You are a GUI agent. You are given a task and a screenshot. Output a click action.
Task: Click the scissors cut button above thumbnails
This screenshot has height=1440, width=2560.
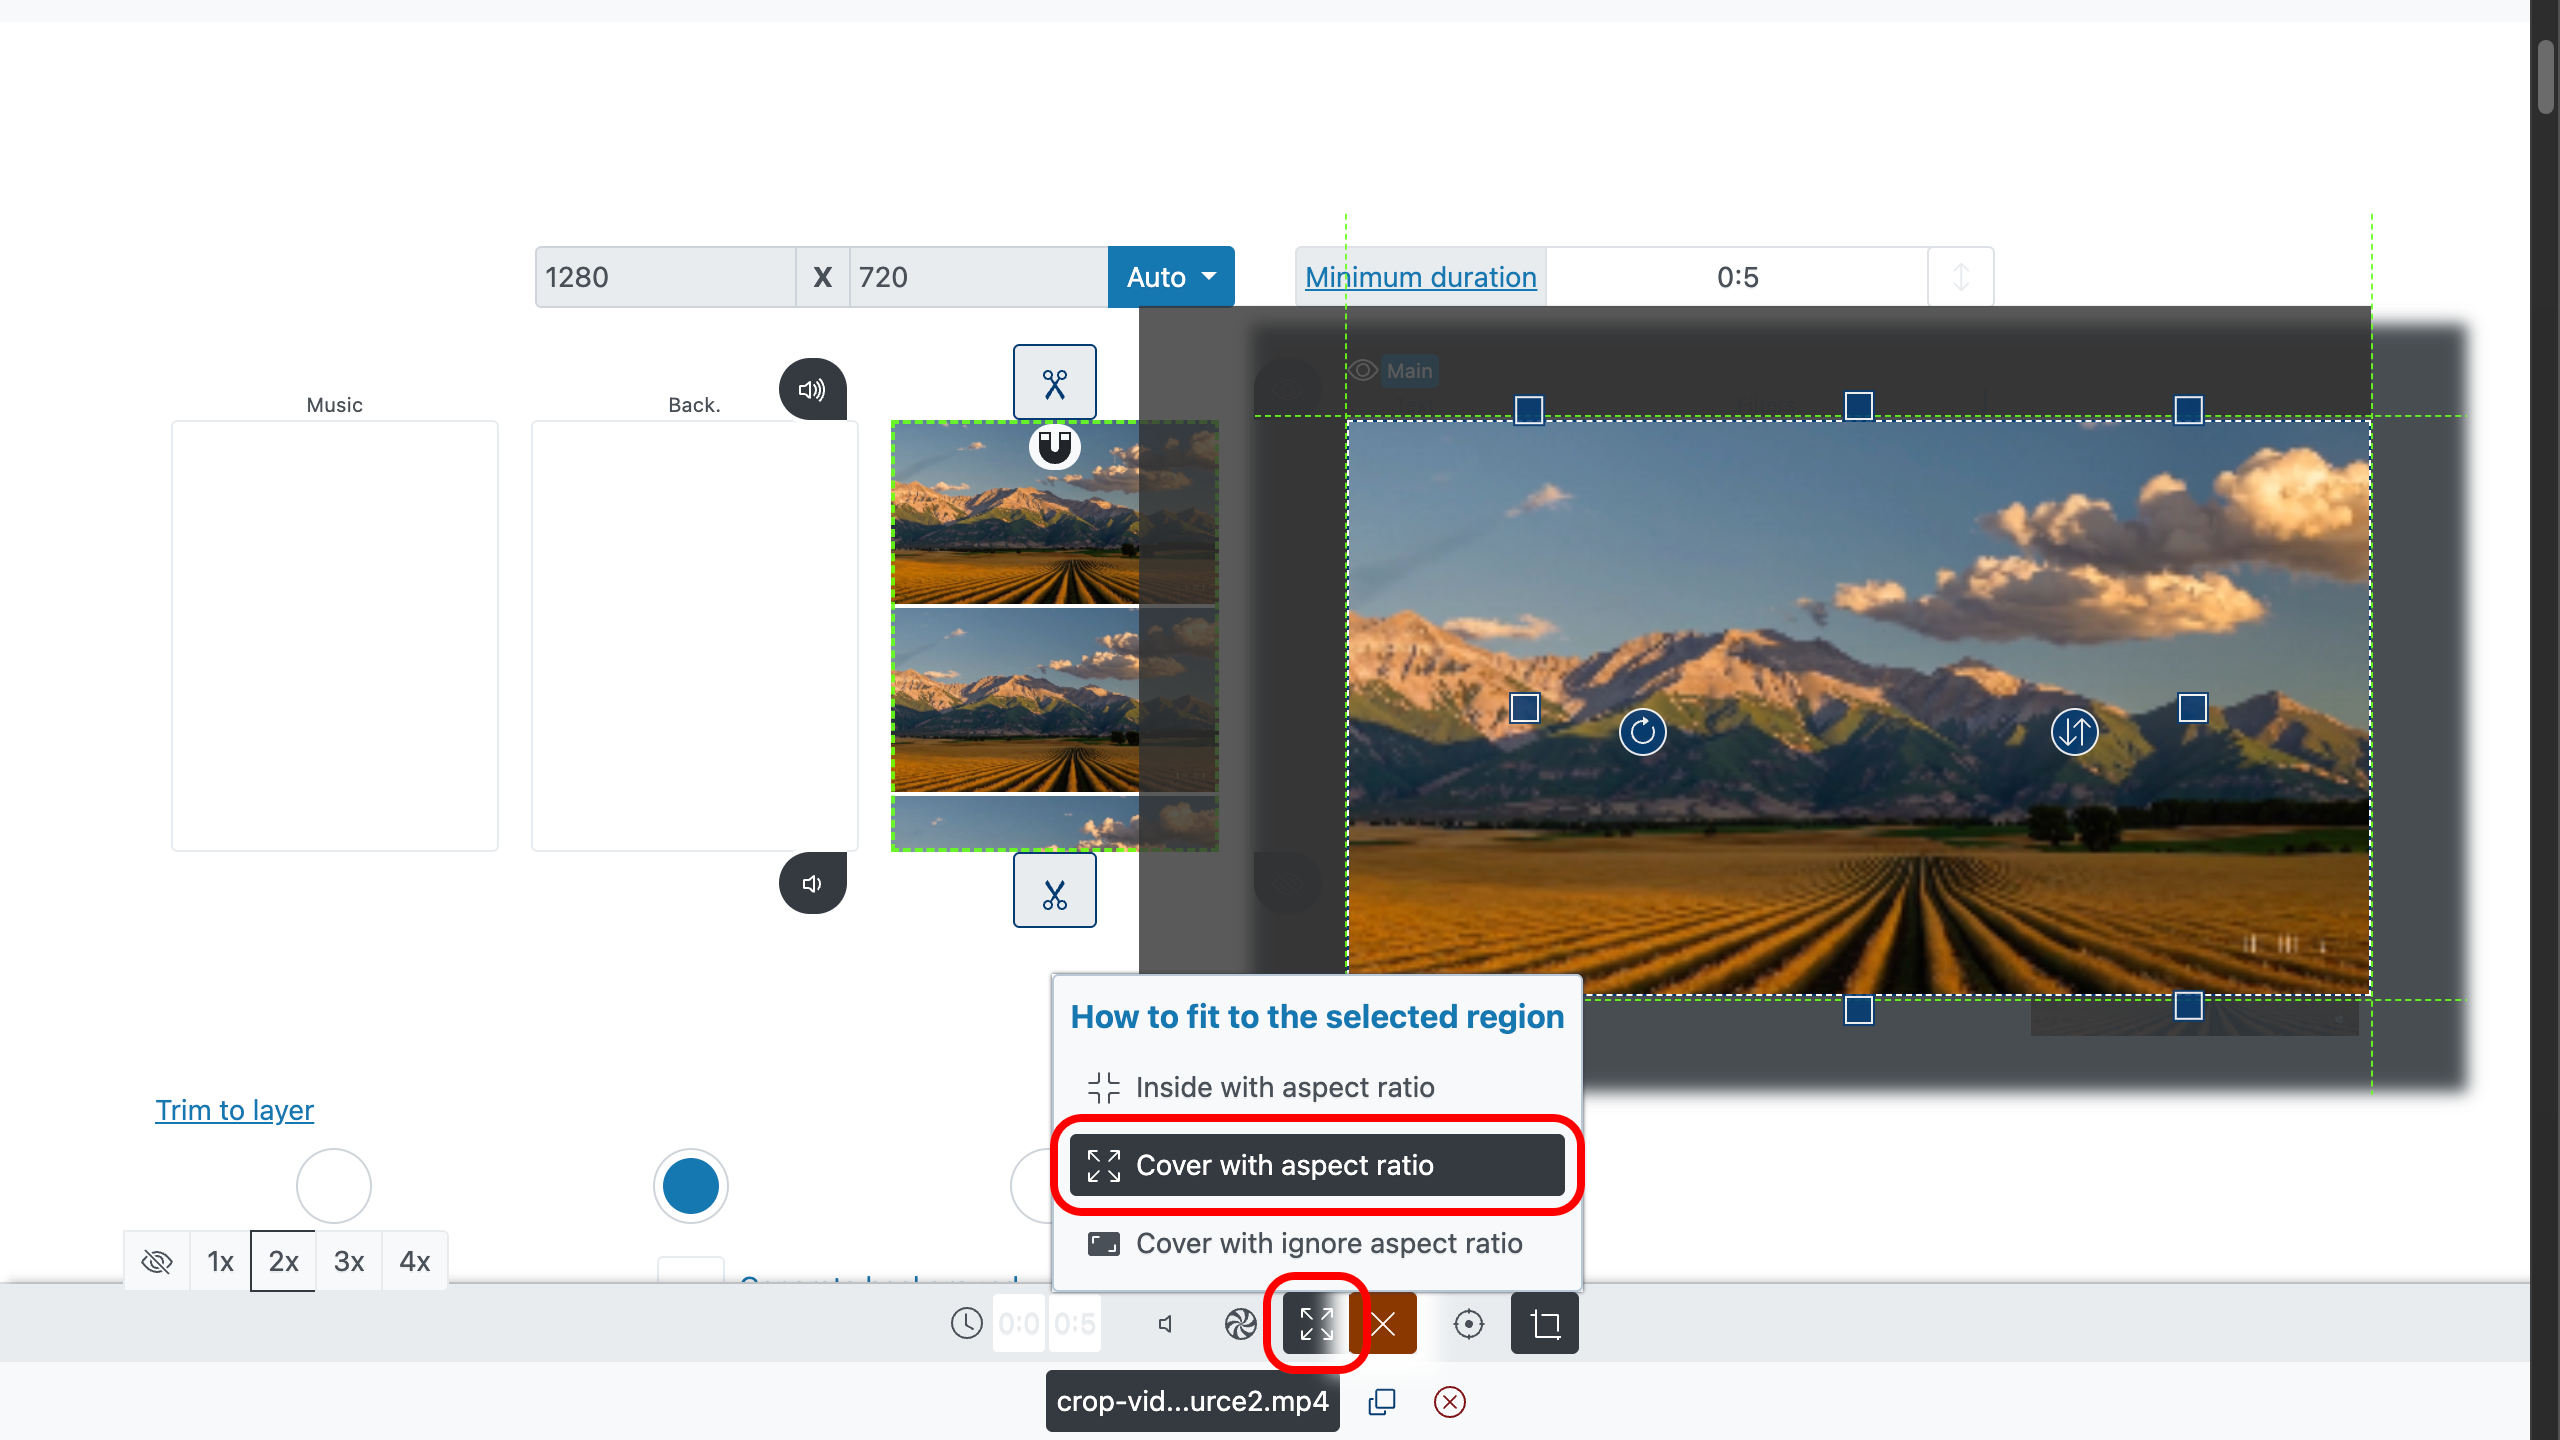coord(1054,384)
